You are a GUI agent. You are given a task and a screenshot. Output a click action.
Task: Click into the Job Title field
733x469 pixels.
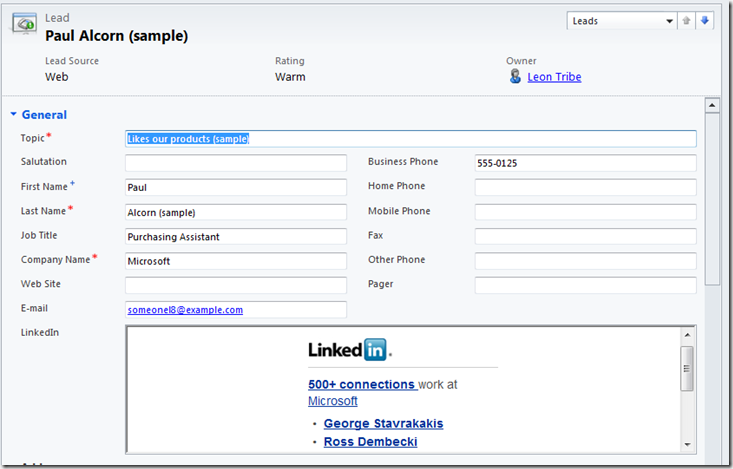click(236, 236)
